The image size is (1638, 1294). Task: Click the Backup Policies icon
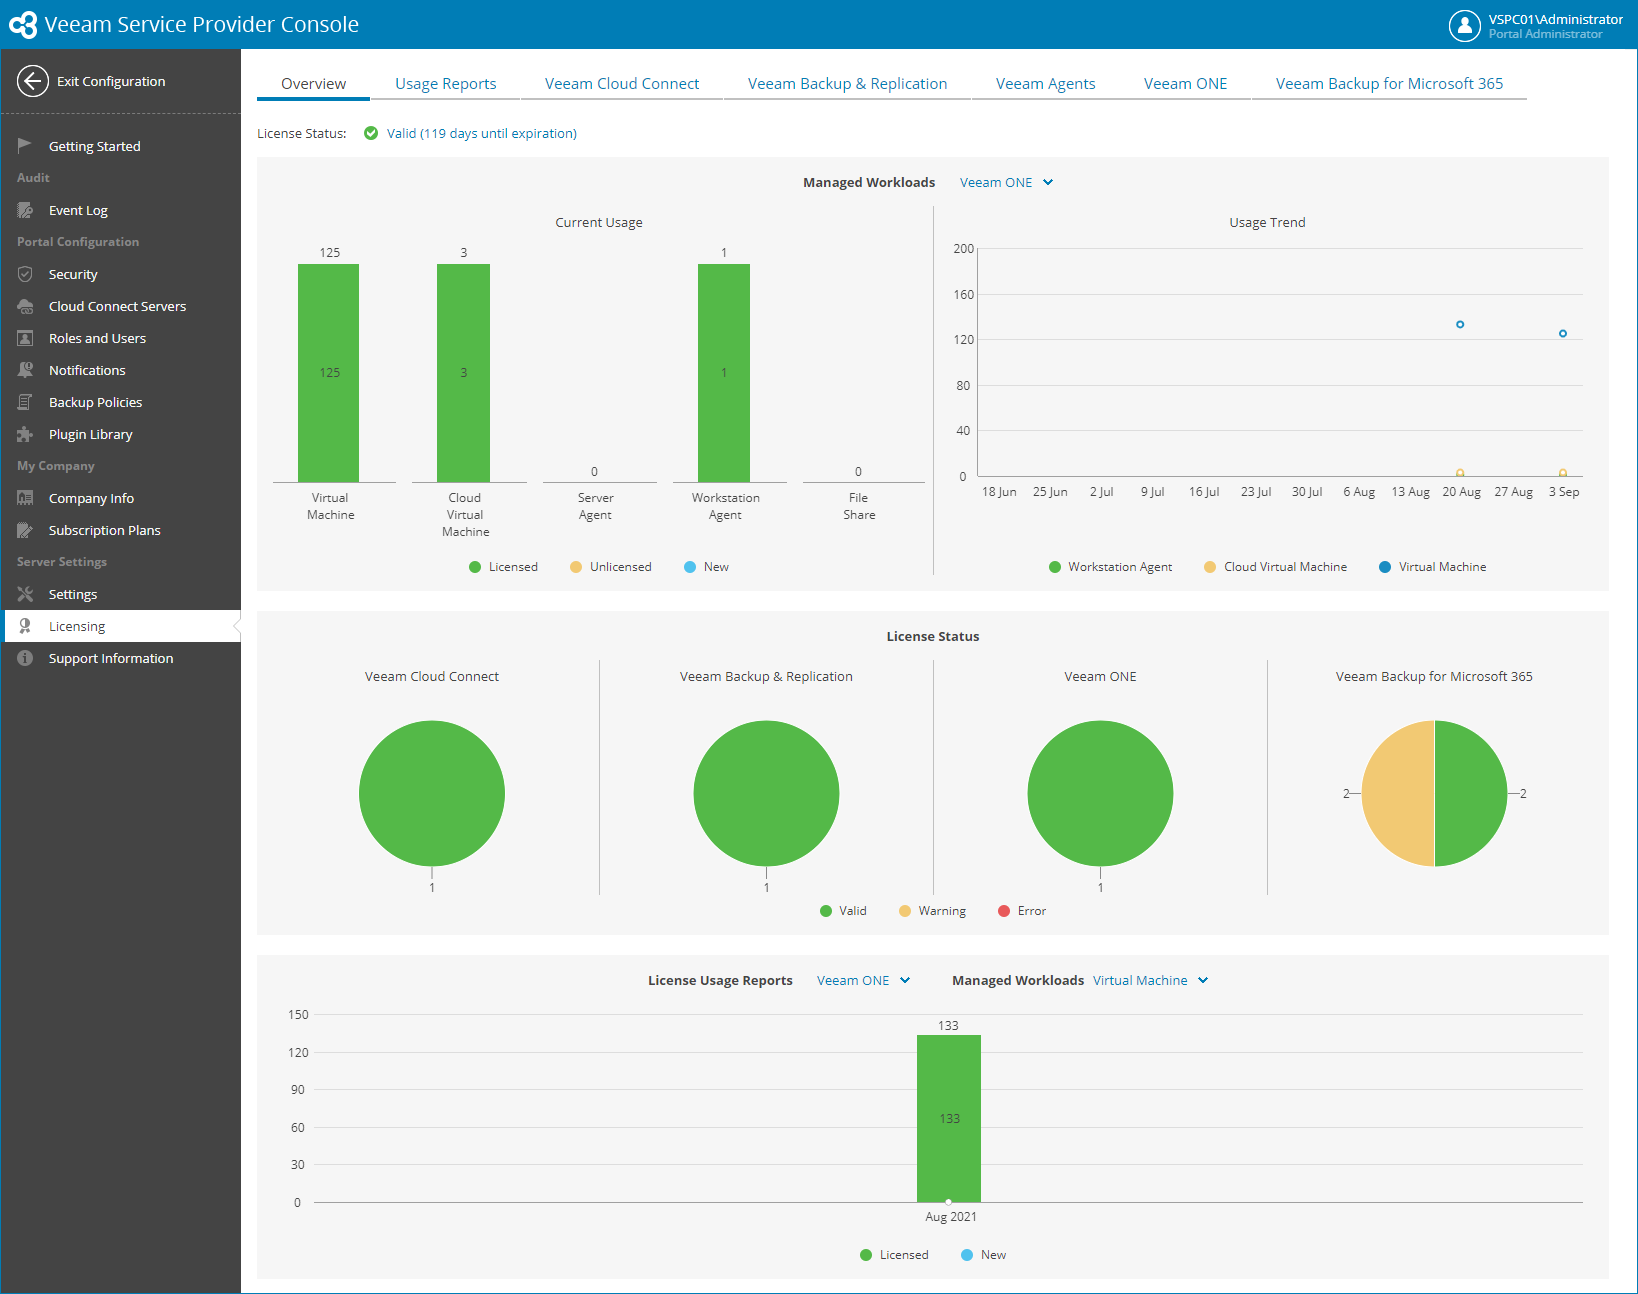tap(25, 402)
